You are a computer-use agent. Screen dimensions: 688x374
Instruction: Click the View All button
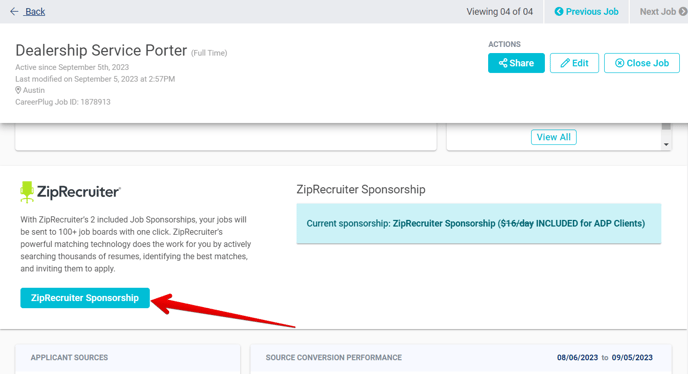coord(554,137)
